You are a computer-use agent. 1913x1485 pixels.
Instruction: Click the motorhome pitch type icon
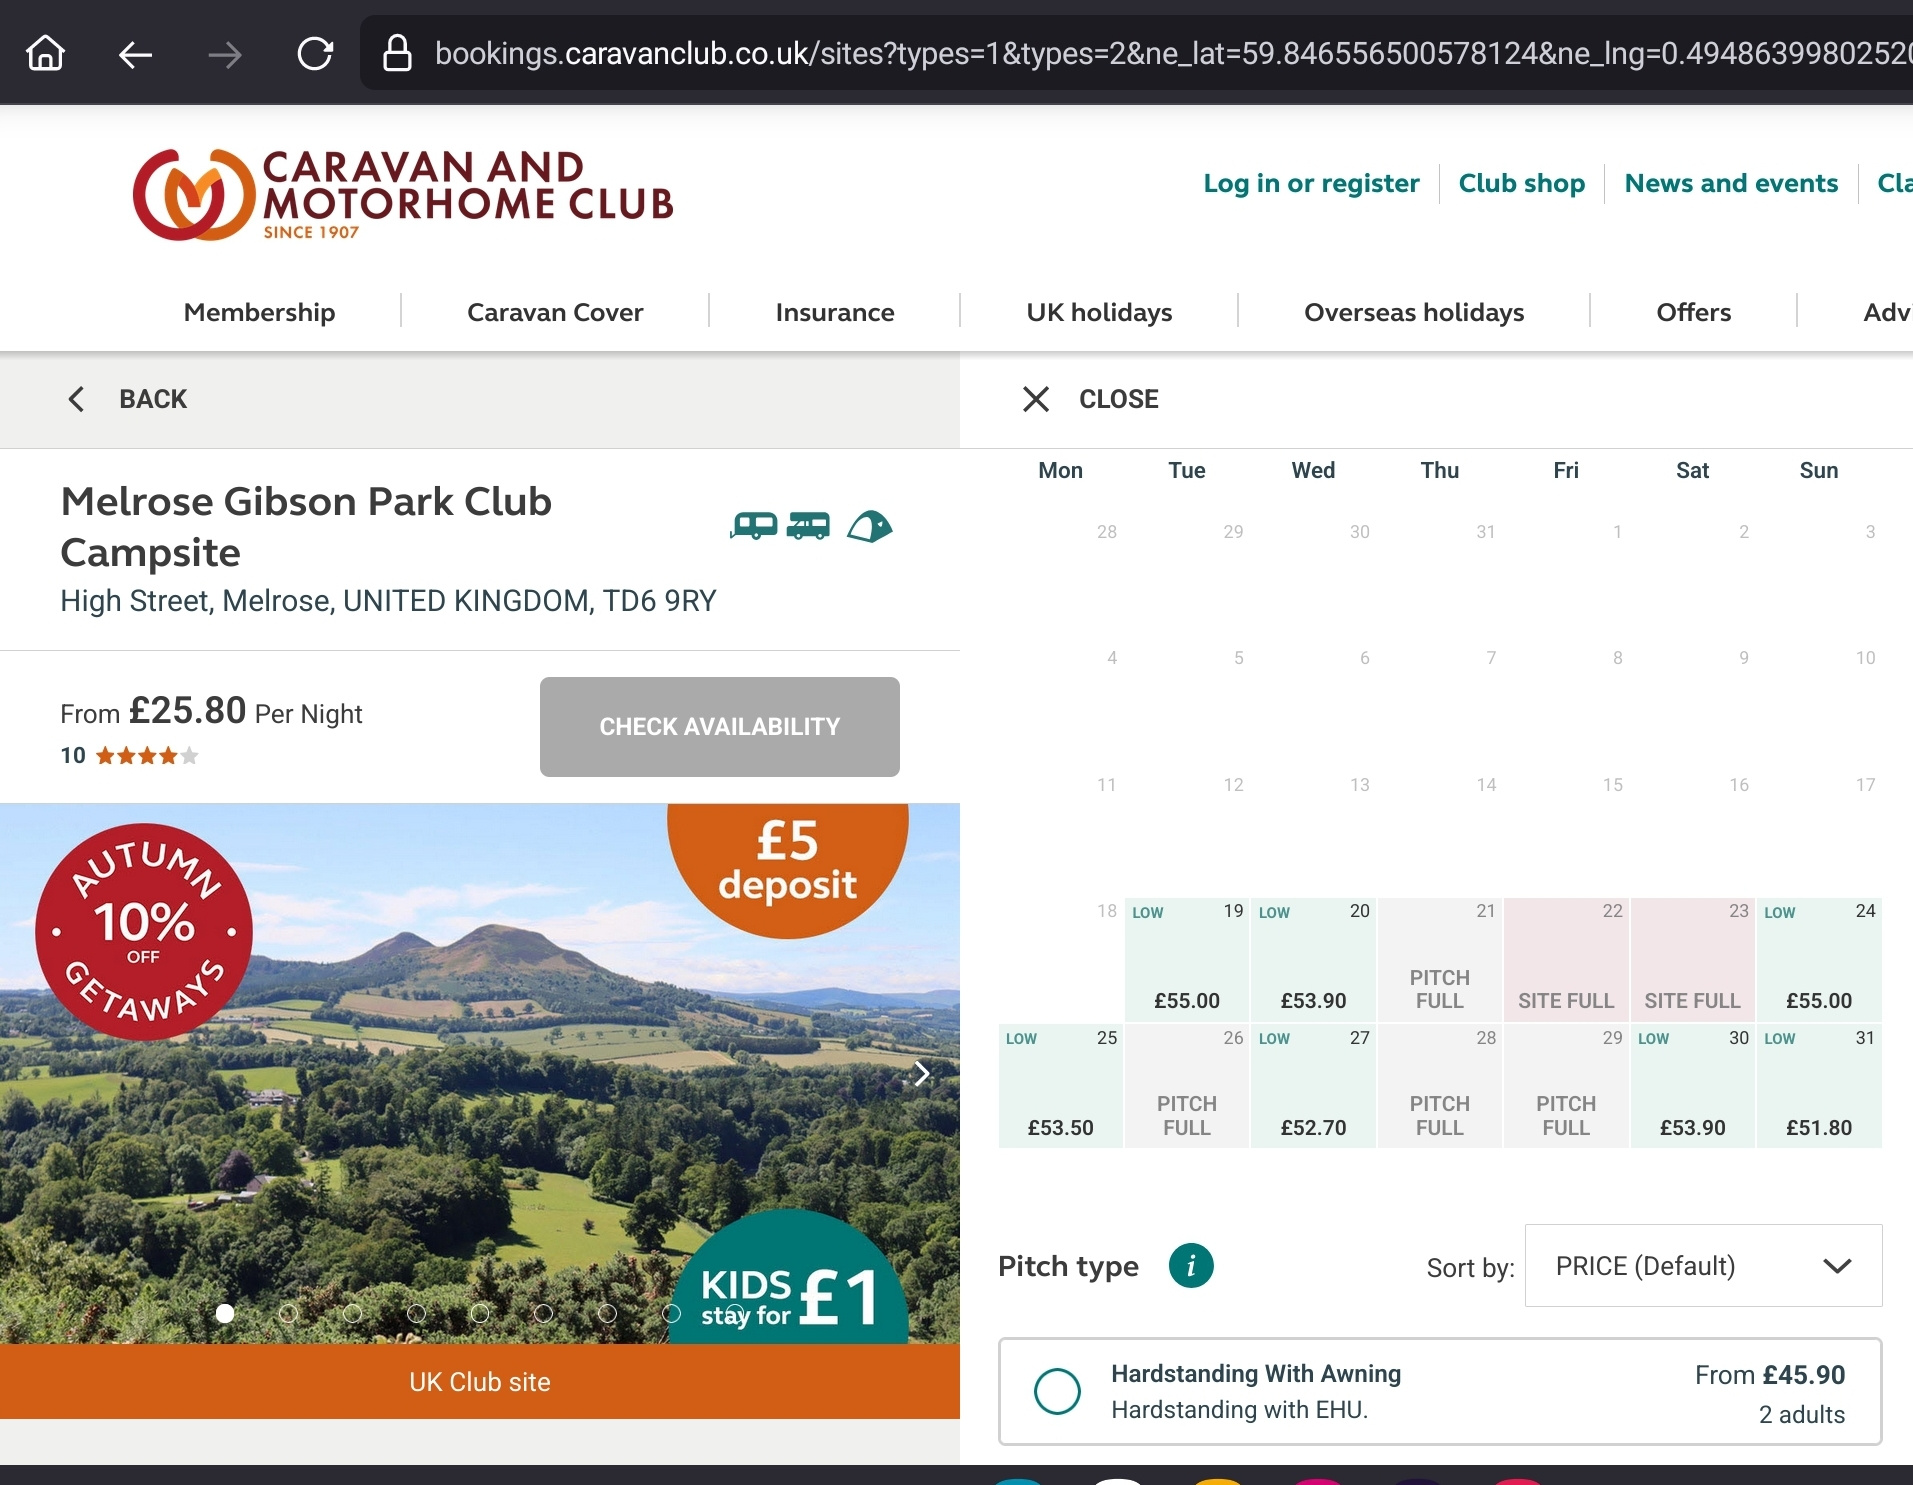(808, 525)
